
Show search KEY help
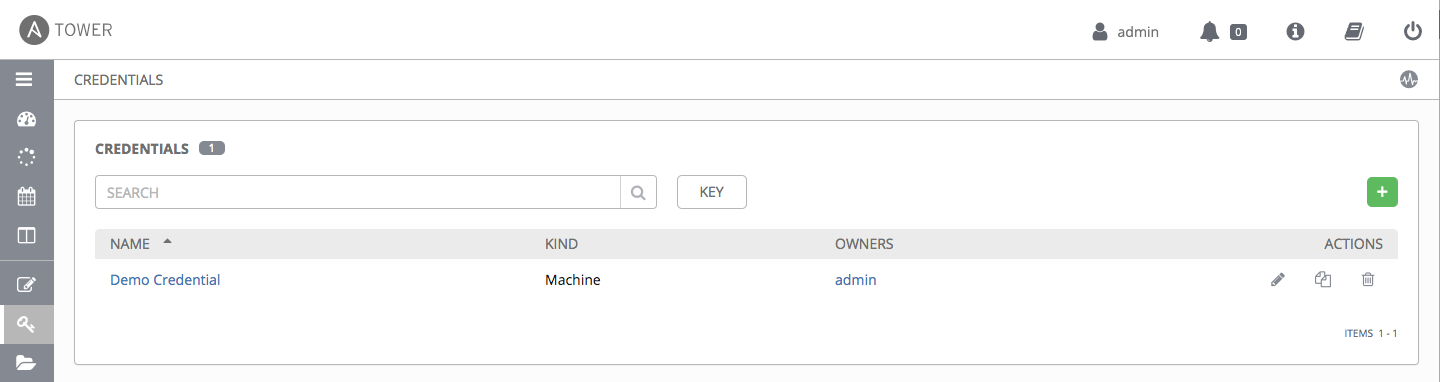coord(712,192)
